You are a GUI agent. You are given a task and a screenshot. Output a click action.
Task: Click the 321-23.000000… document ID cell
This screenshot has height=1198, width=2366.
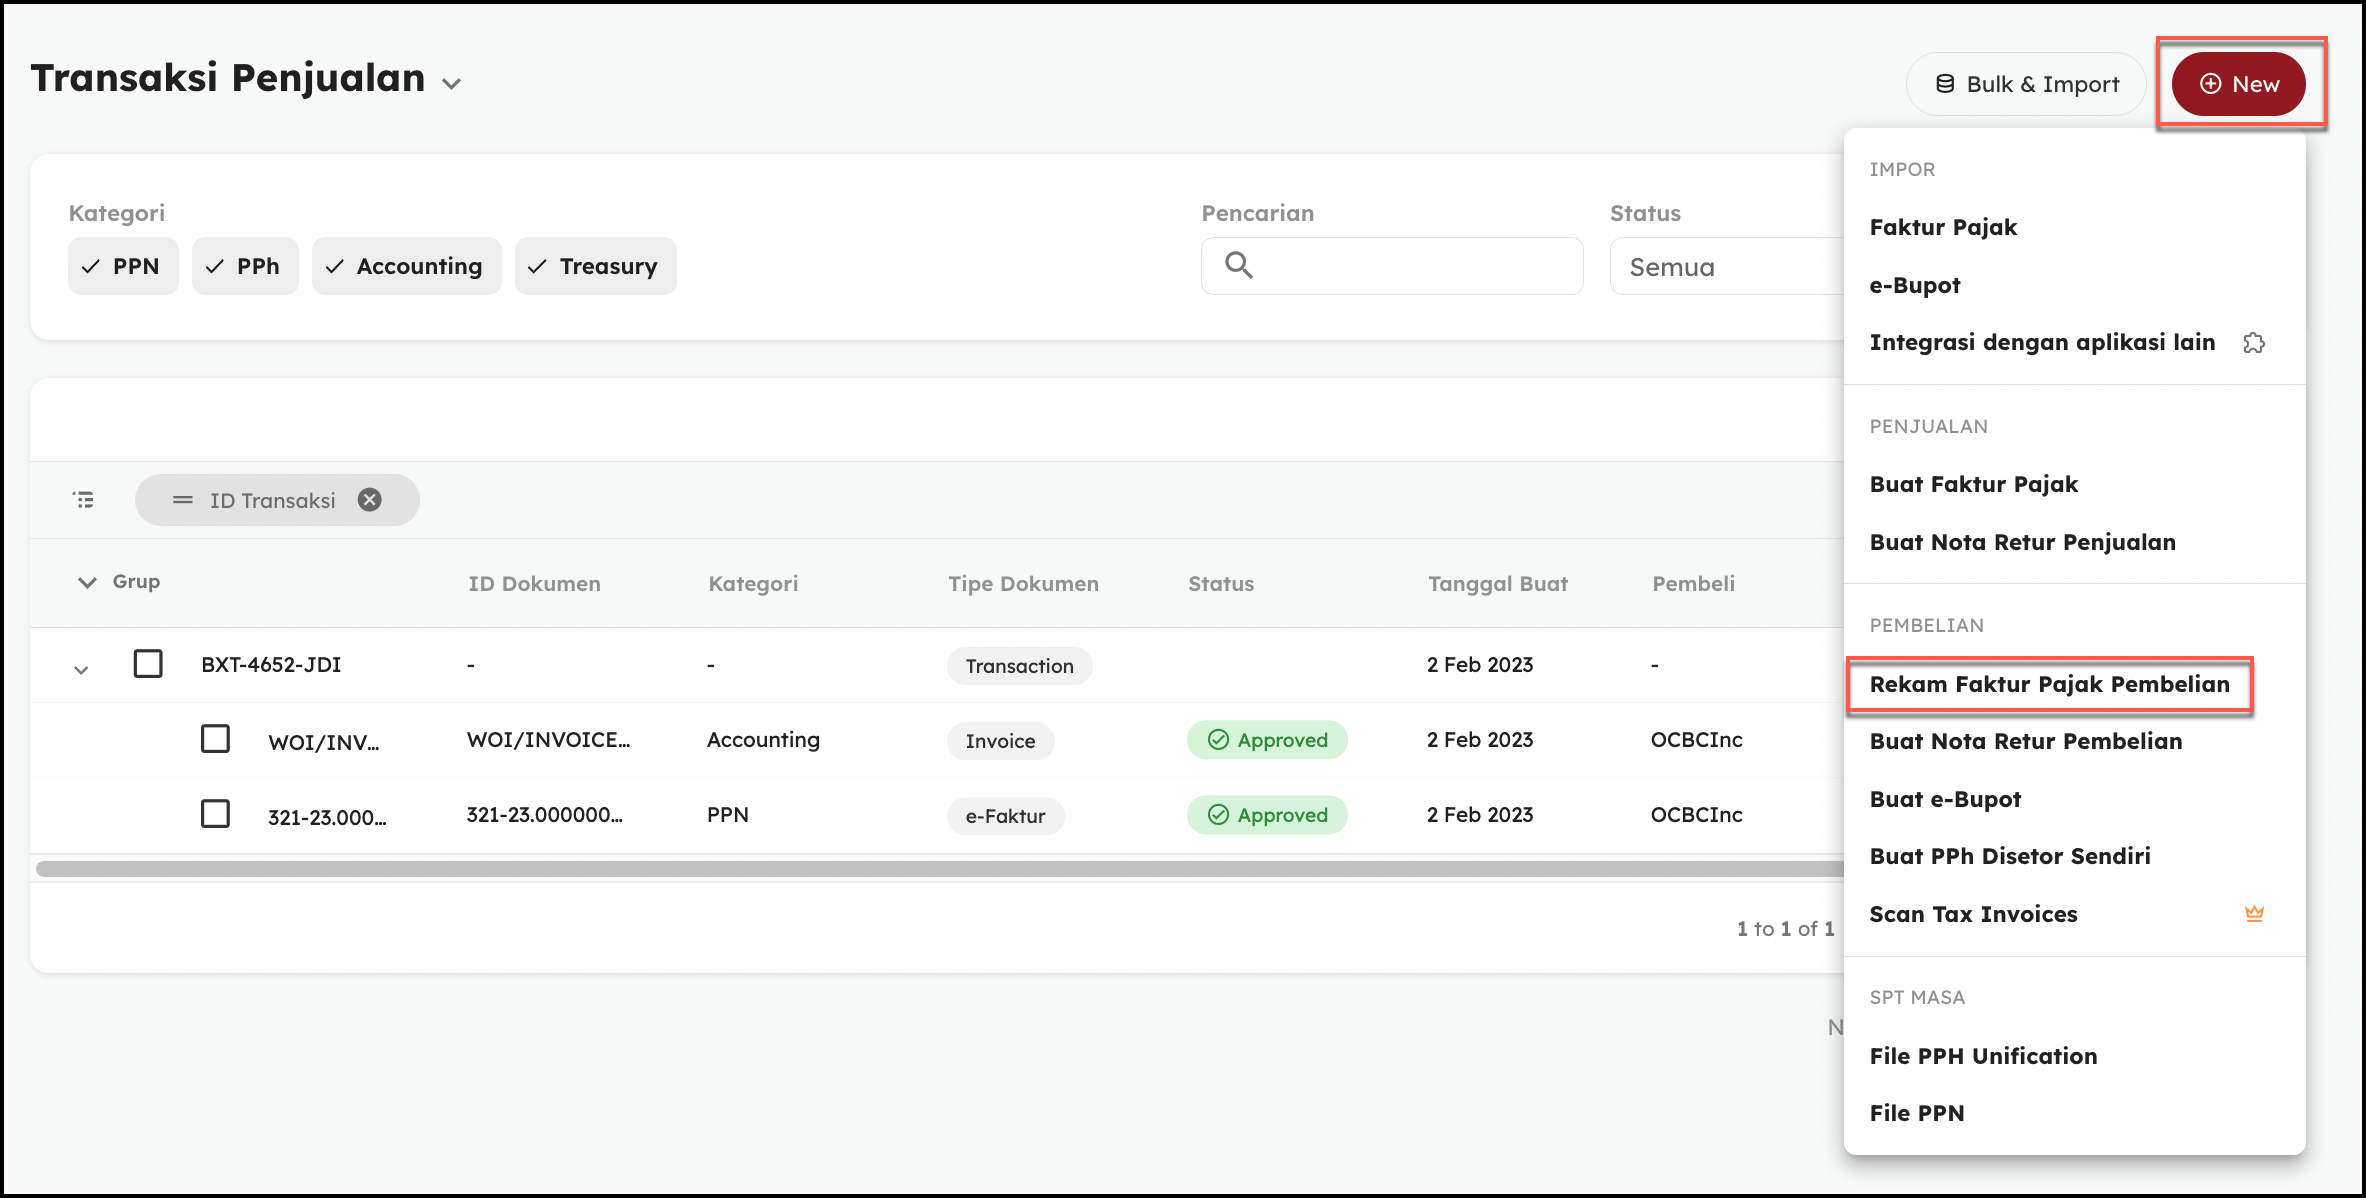544,815
